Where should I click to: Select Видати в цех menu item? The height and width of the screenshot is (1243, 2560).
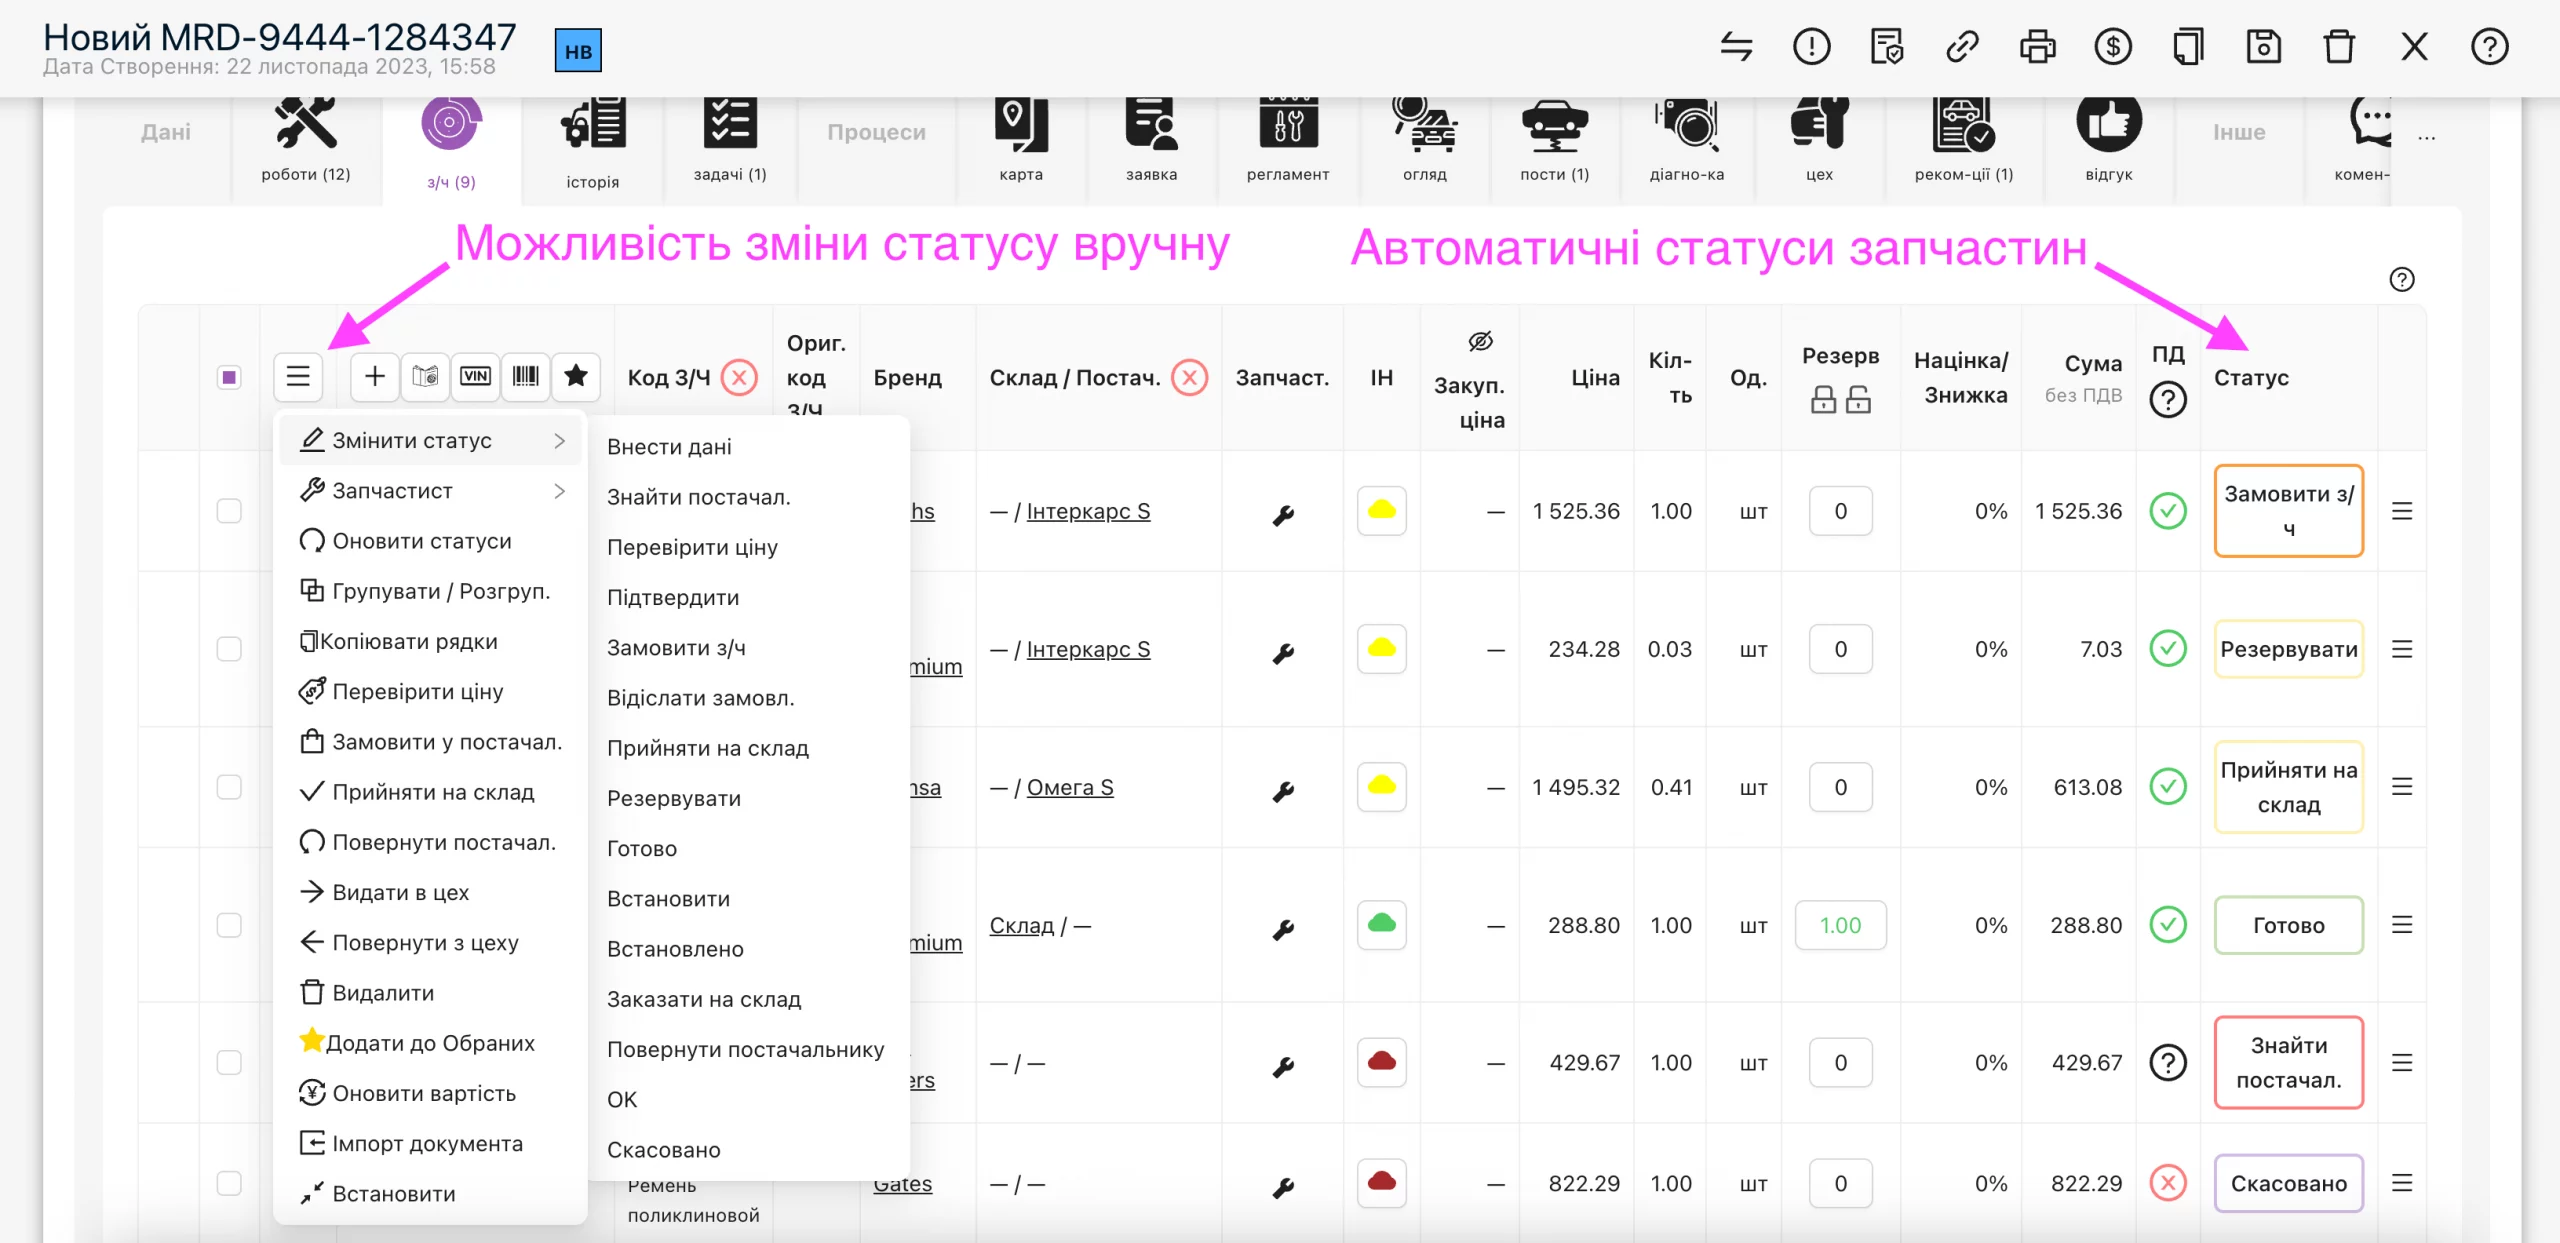point(431,892)
